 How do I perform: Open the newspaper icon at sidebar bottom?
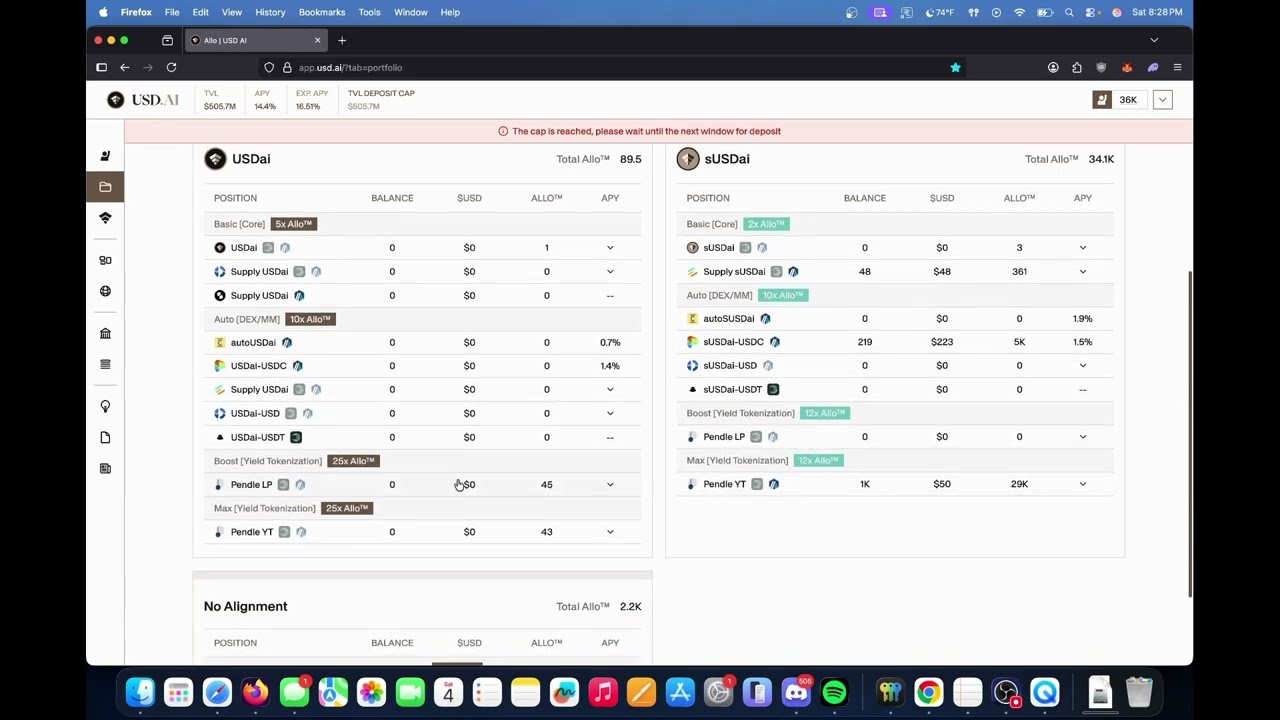pos(105,468)
